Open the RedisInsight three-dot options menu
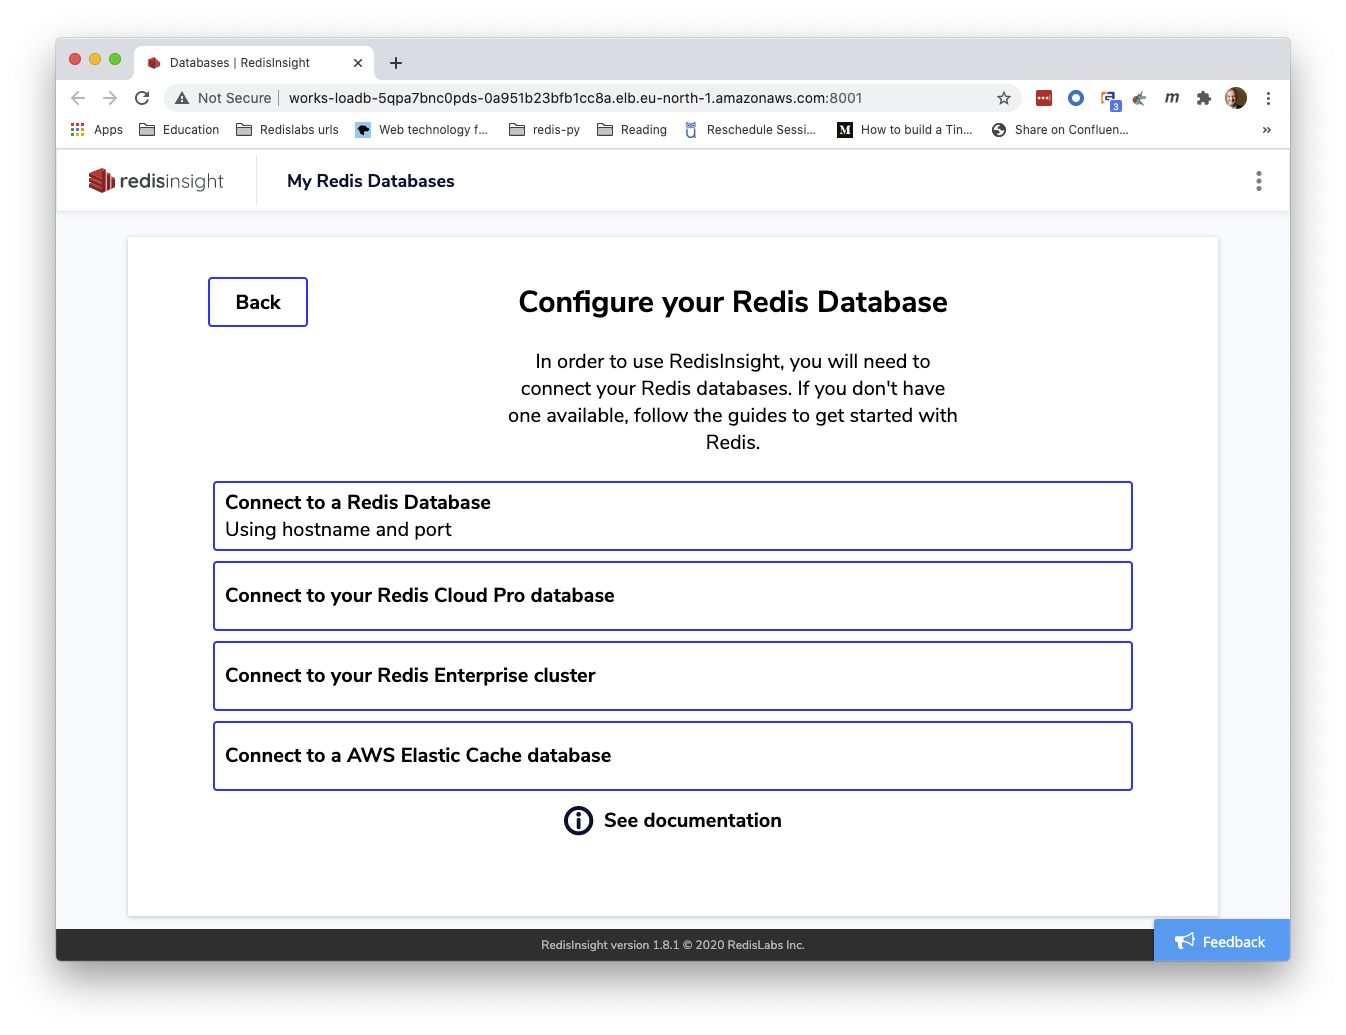 pyautogui.click(x=1258, y=181)
